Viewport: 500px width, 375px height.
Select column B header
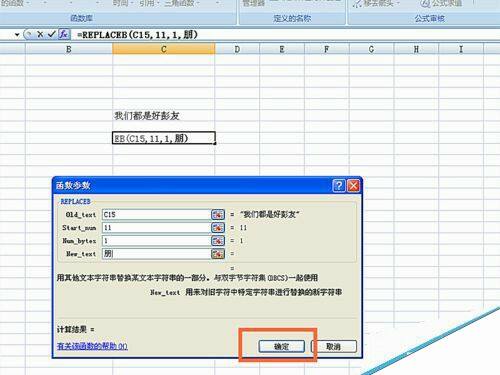click(69, 49)
